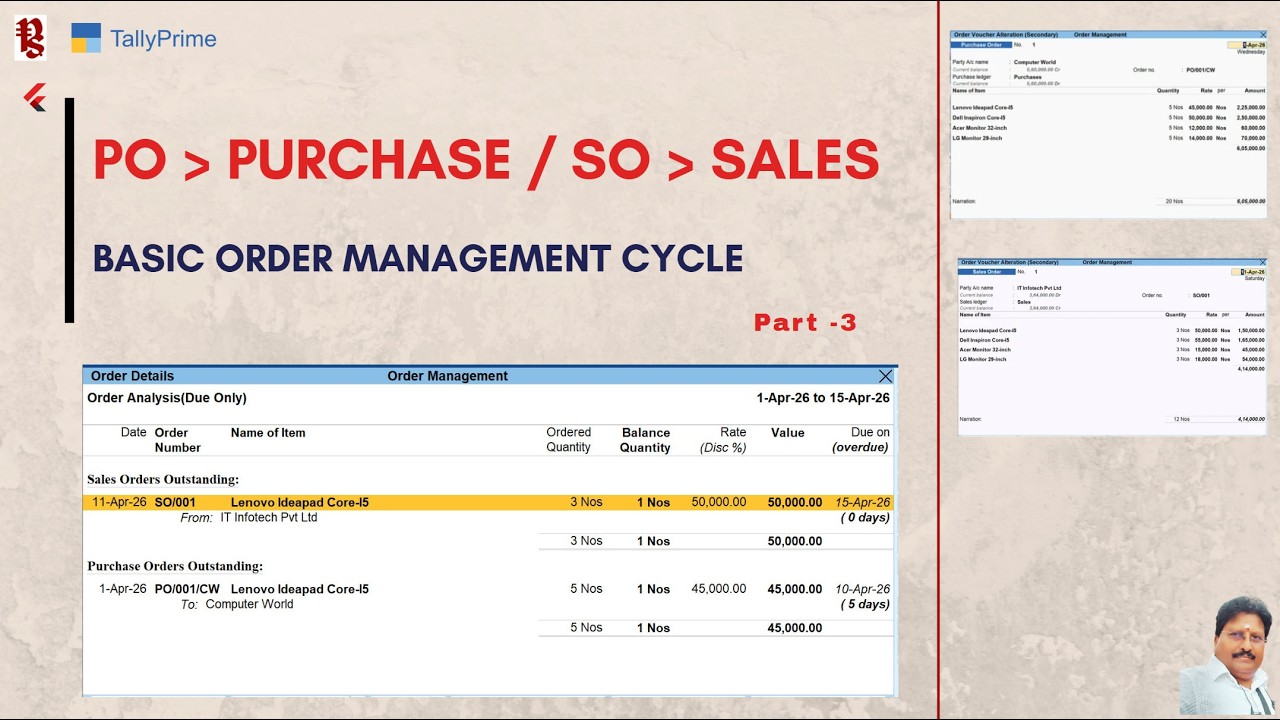Click the party name IT Infotech Pvt Ltd

[269, 518]
